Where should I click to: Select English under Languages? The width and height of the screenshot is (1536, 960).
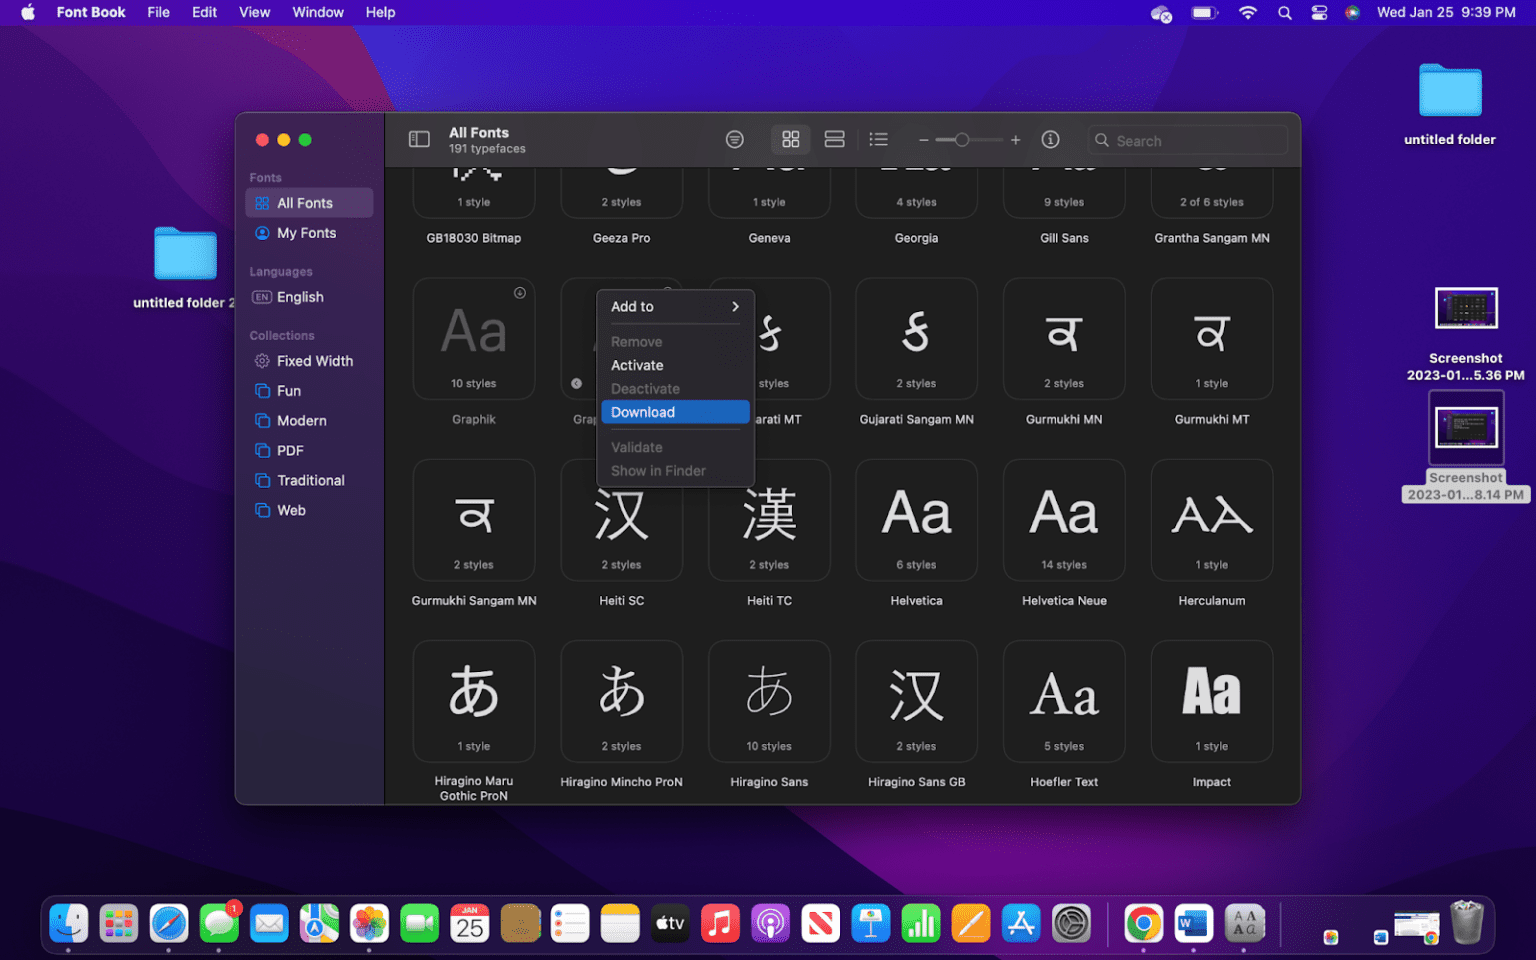tap(298, 296)
